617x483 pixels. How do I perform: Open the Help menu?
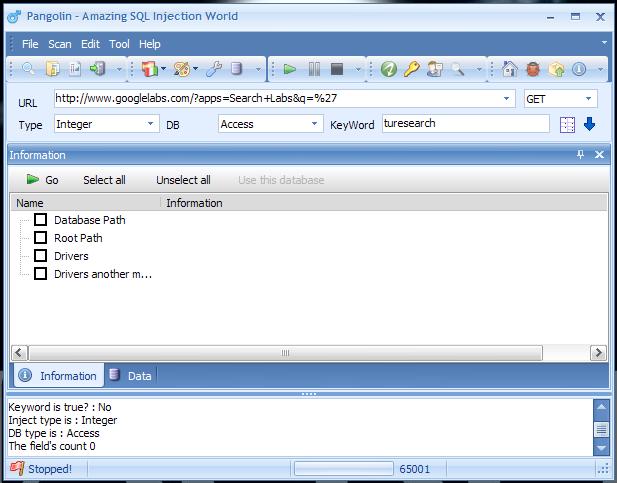tap(150, 44)
